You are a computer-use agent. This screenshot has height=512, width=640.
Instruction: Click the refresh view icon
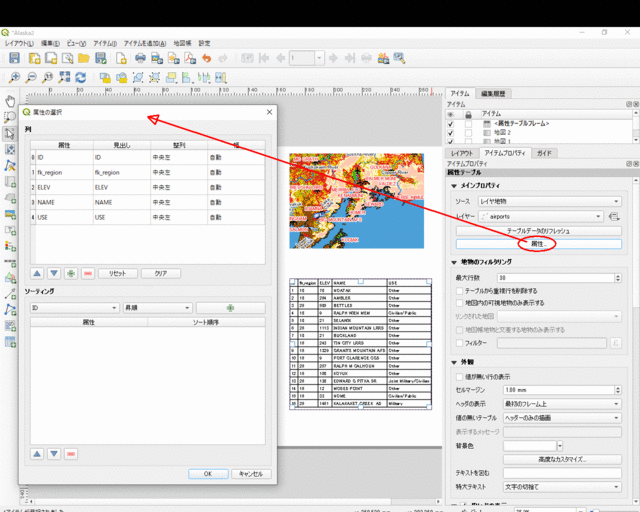pos(80,77)
